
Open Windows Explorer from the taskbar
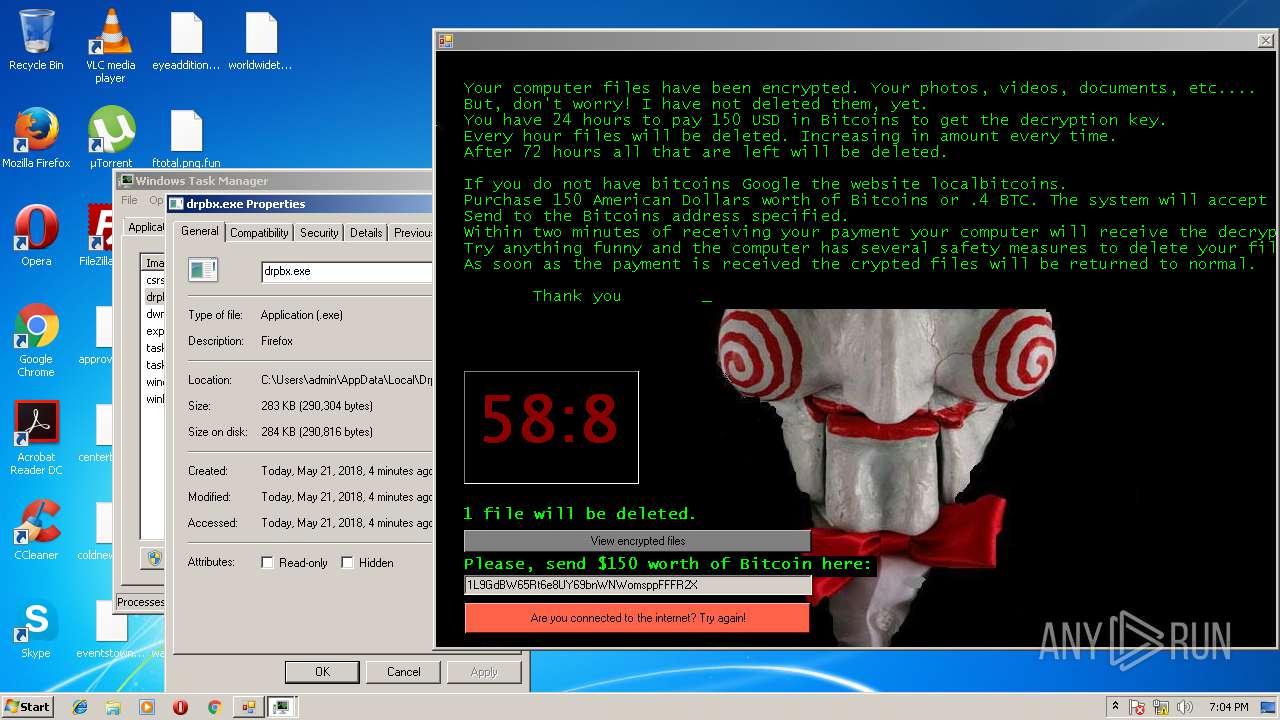[x=113, y=707]
